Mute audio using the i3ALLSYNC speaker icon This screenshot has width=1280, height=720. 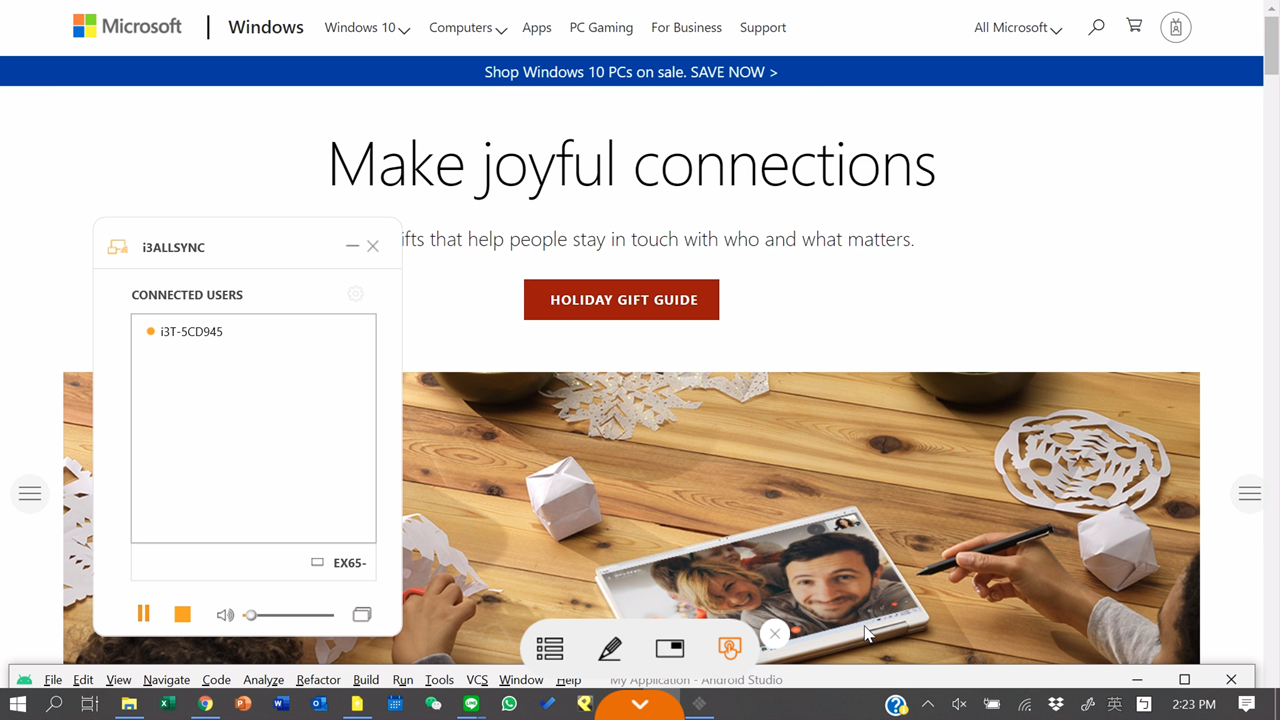pyautogui.click(x=225, y=615)
